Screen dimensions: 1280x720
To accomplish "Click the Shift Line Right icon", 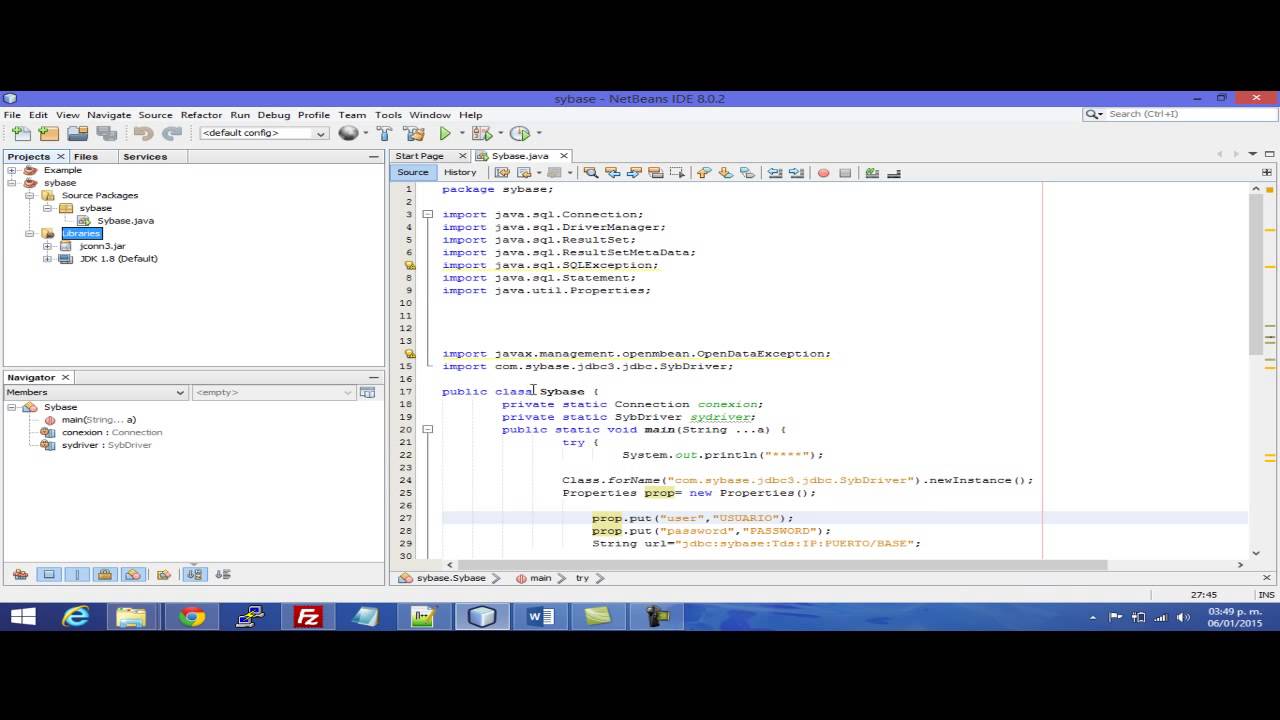I will pos(796,173).
